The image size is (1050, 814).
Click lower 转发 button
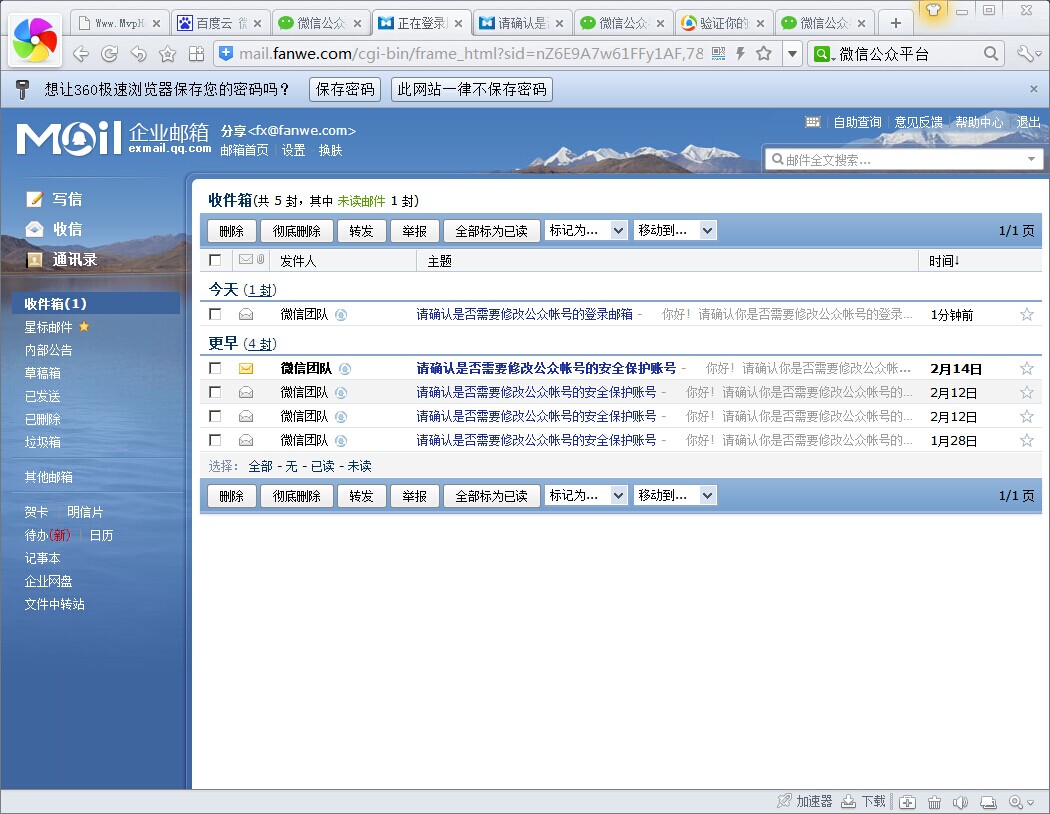coord(362,496)
